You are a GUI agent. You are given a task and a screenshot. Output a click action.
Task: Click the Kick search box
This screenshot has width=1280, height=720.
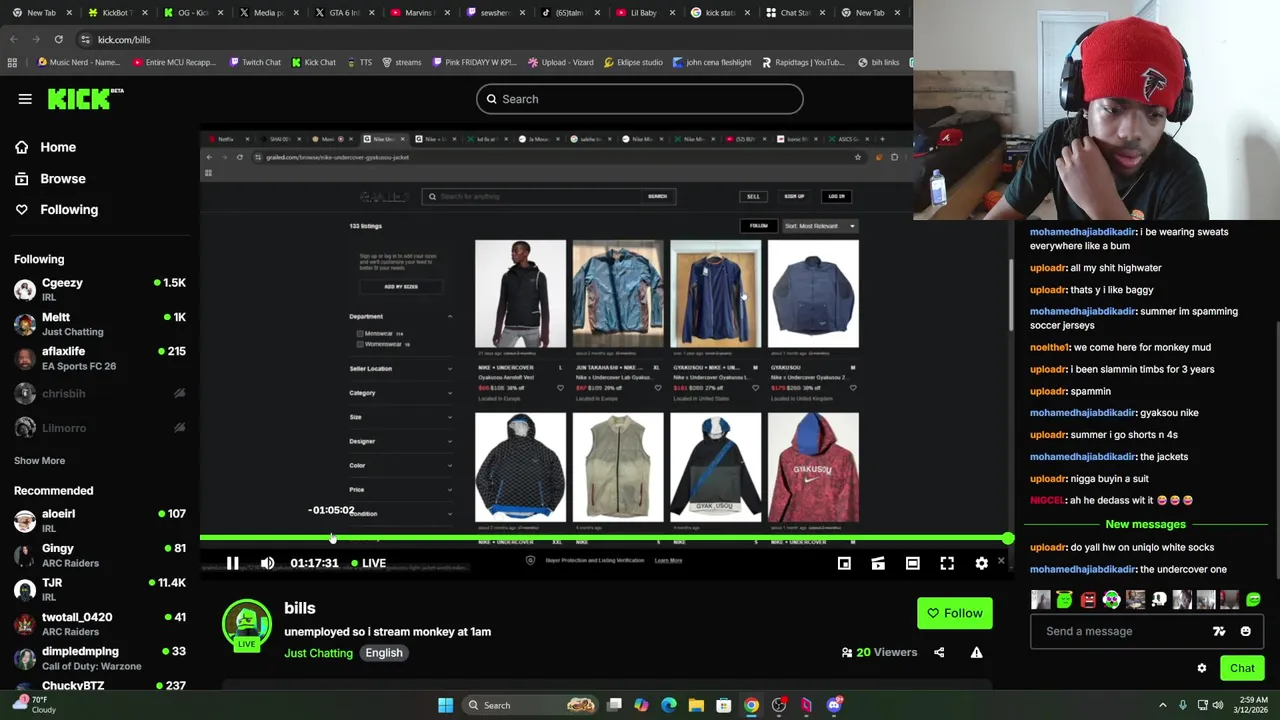639,99
